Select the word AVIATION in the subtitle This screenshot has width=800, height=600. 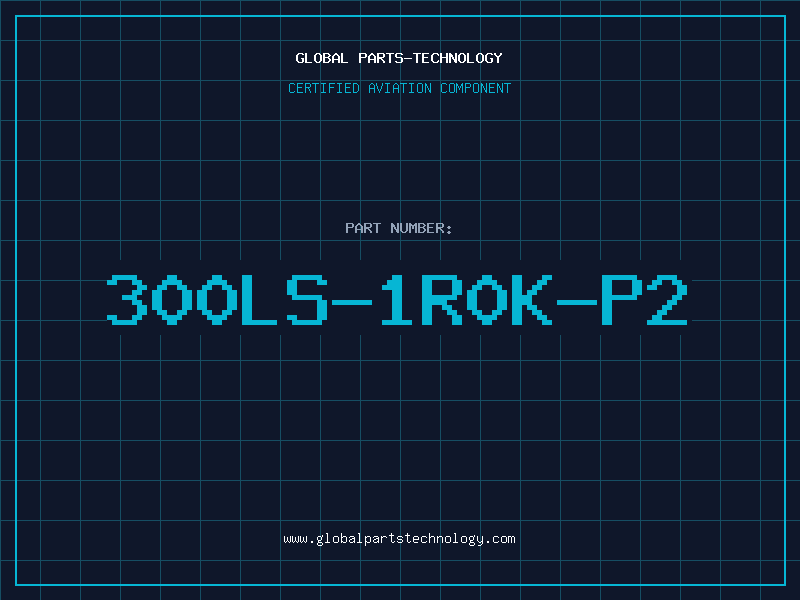click(400, 88)
